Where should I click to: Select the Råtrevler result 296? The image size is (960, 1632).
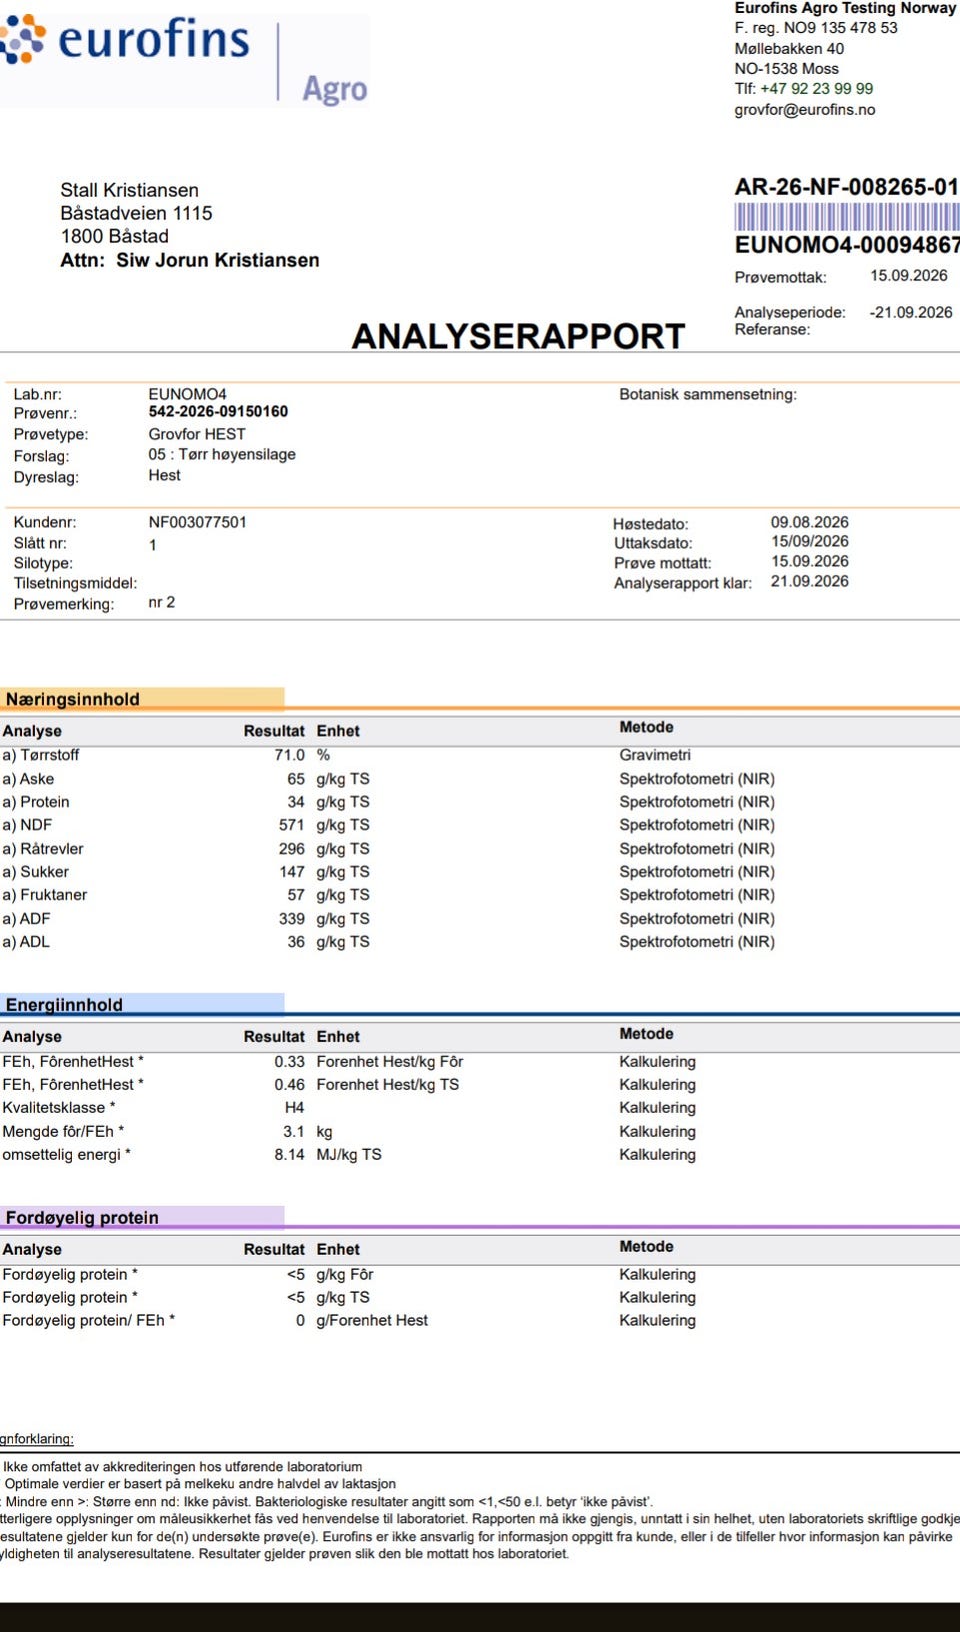[x=292, y=849]
